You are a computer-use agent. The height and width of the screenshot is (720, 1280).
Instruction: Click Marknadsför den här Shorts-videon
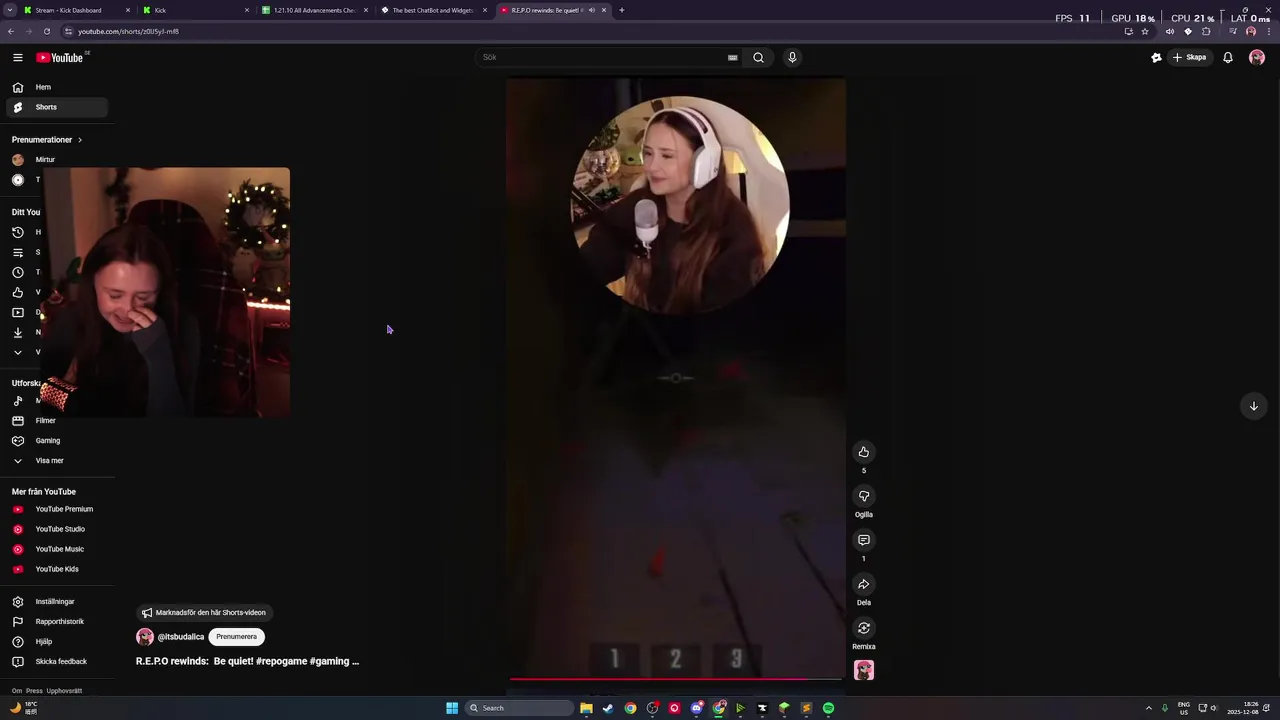204,613
